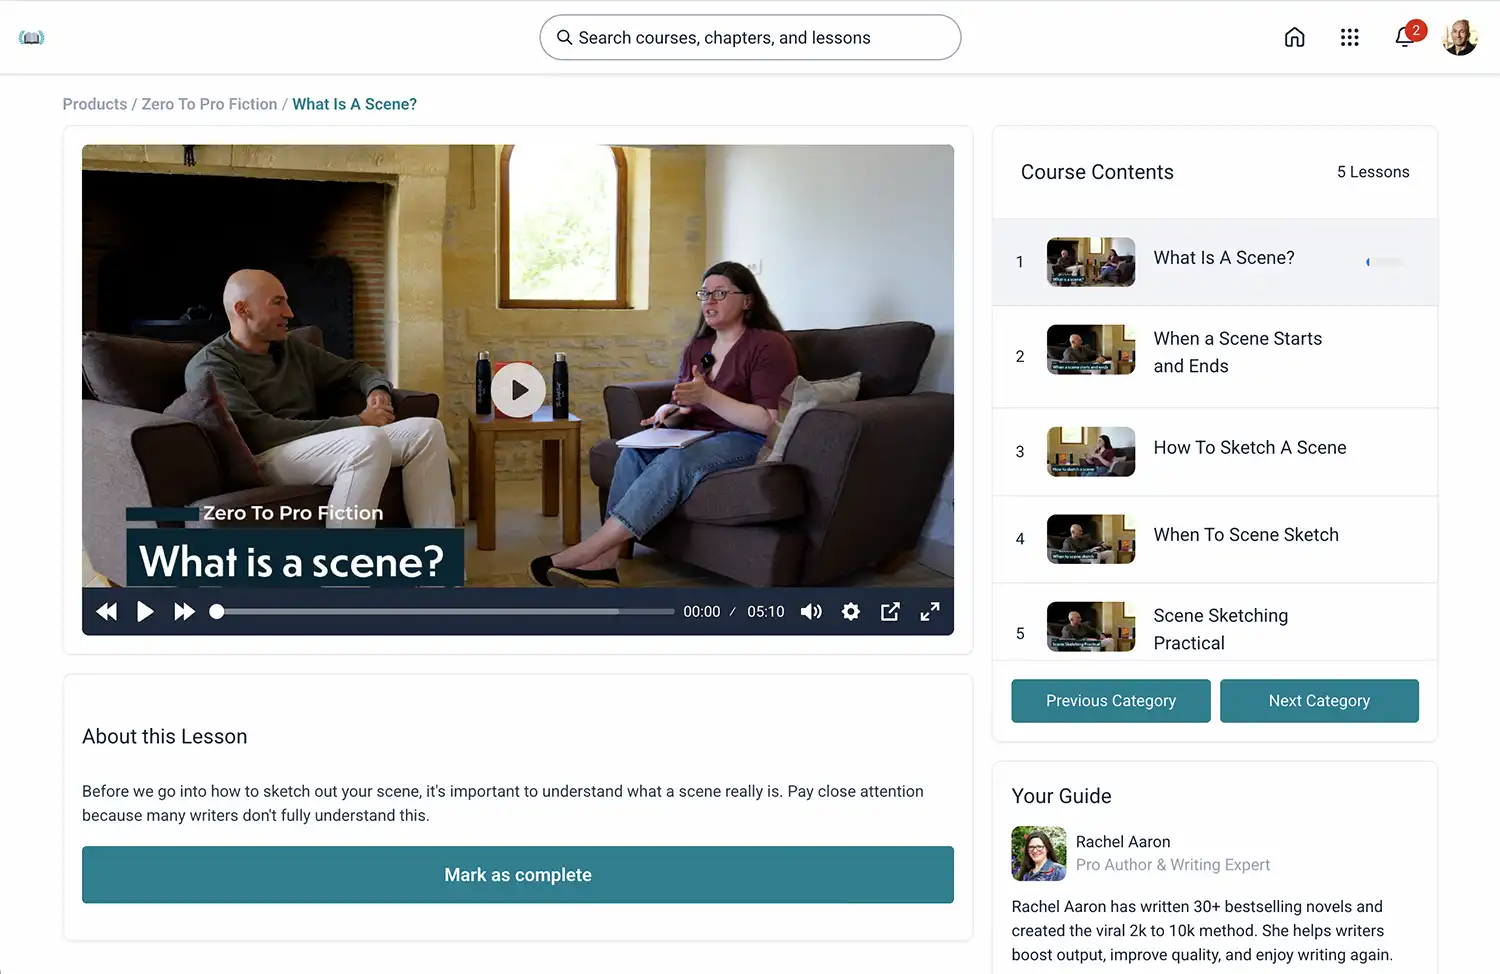Image resolution: width=1500 pixels, height=974 pixels.
Task: Click the search courses input field
Action: pos(750,37)
